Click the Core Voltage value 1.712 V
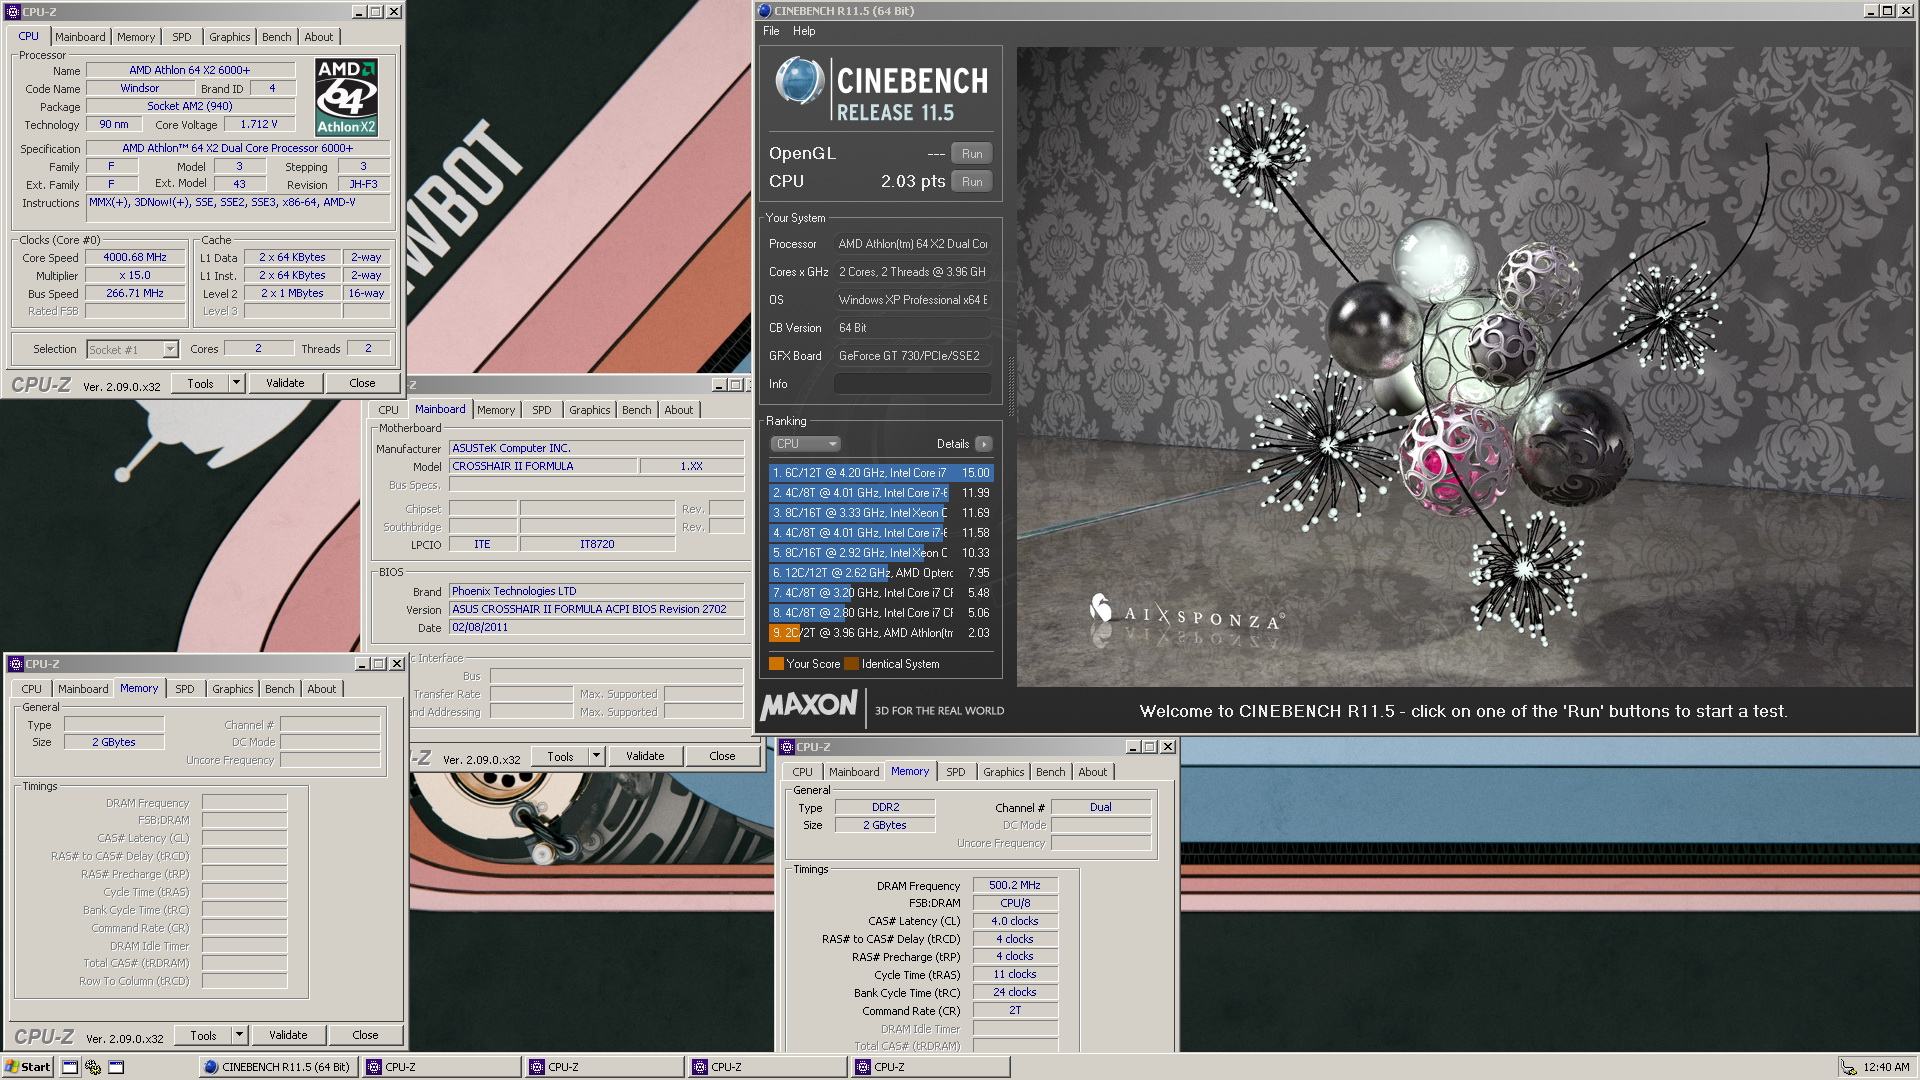This screenshot has width=1920, height=1080. click(x=259, y=124)
